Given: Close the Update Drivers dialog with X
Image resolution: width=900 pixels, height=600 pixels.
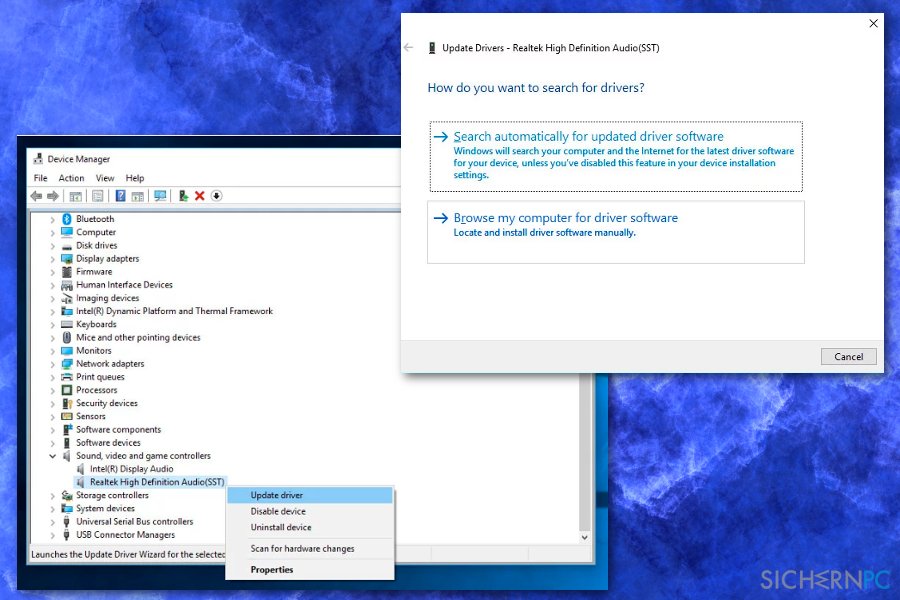Looking at the screenshot, I should click(873, 24).
